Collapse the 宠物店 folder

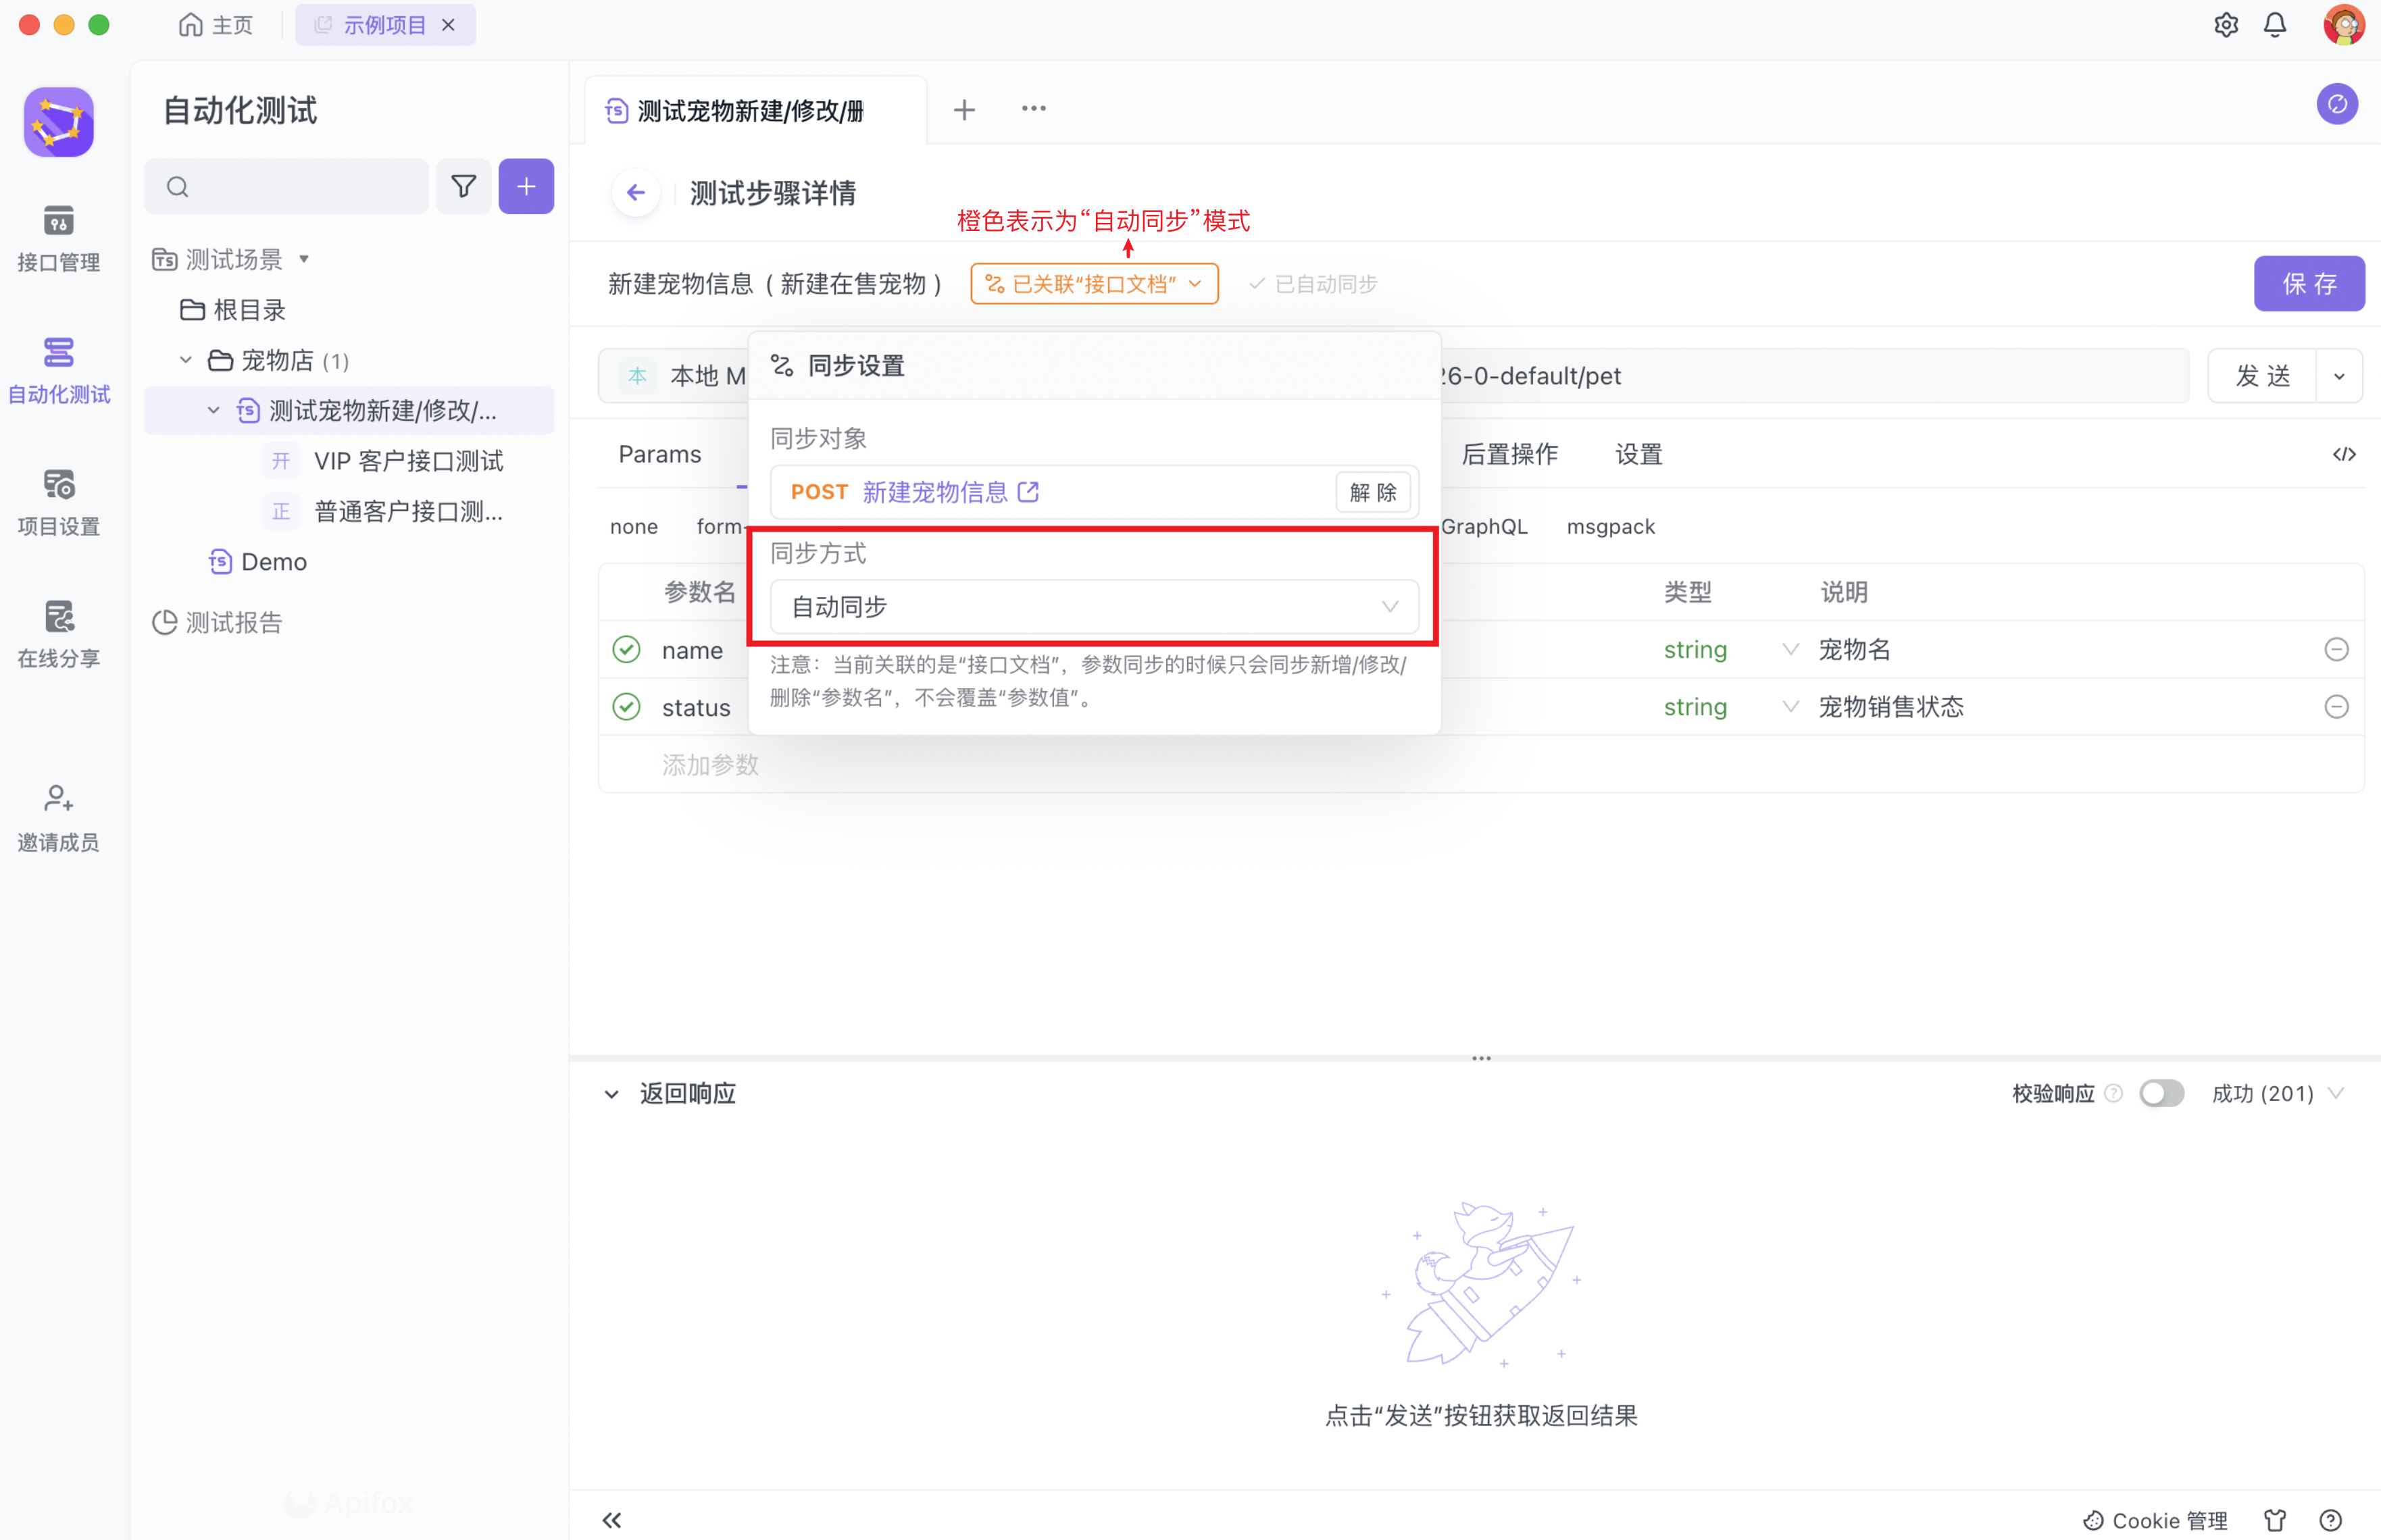click(x=186, y=360)
